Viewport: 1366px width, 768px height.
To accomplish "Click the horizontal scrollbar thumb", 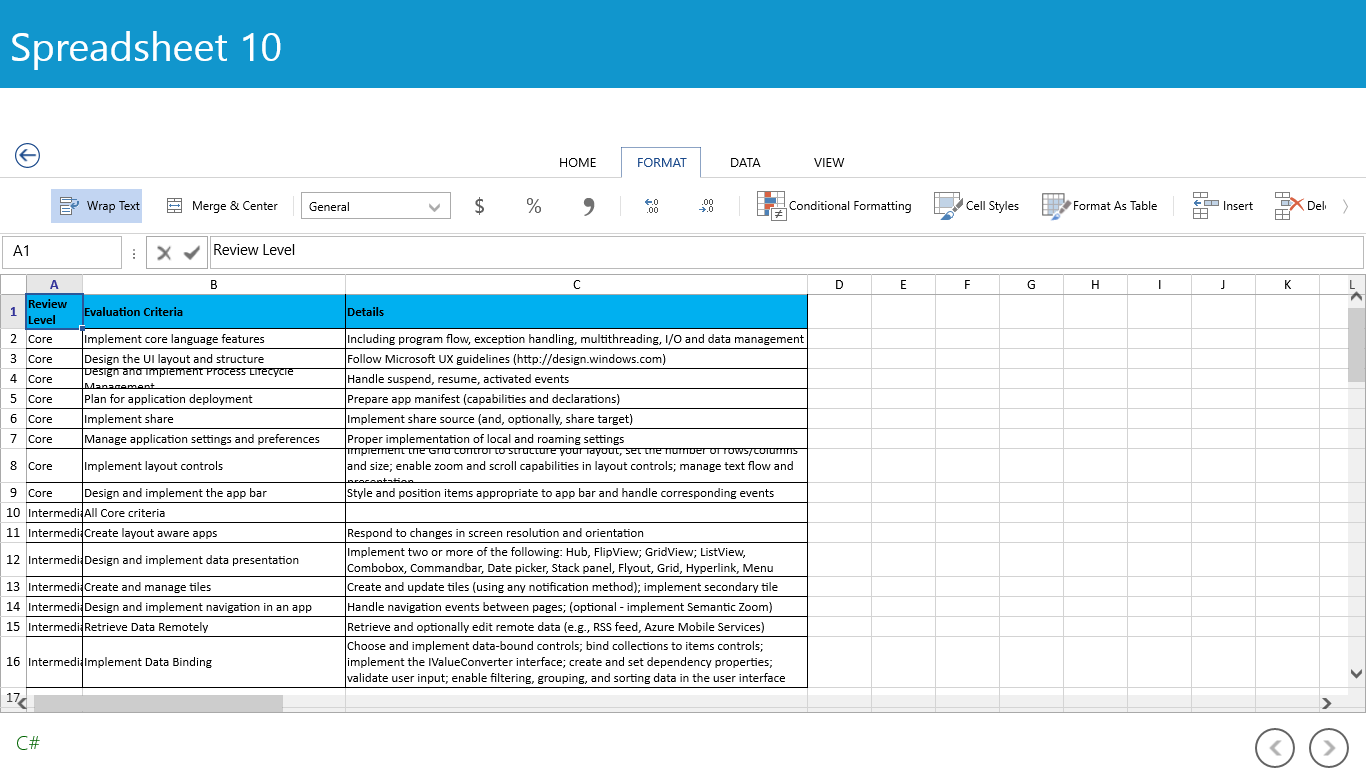I will click(x=158, y=704).
